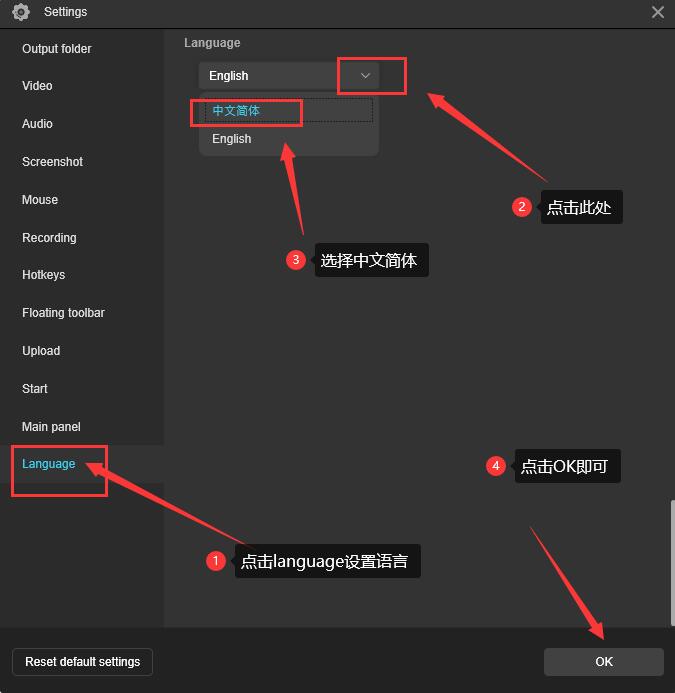675x693 pixels.
Task: Select the Screenshot settings section
Action: point(52,162)
